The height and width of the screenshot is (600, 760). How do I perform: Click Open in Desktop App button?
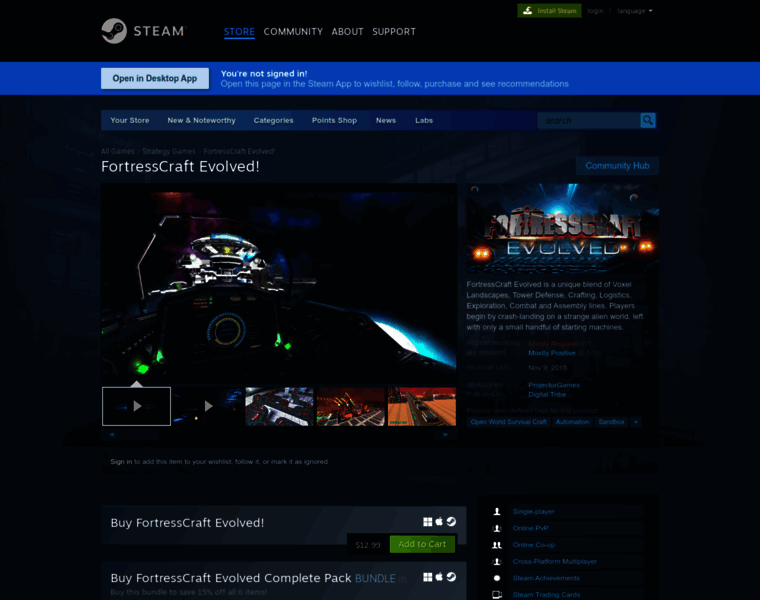(x=155, y=78)
